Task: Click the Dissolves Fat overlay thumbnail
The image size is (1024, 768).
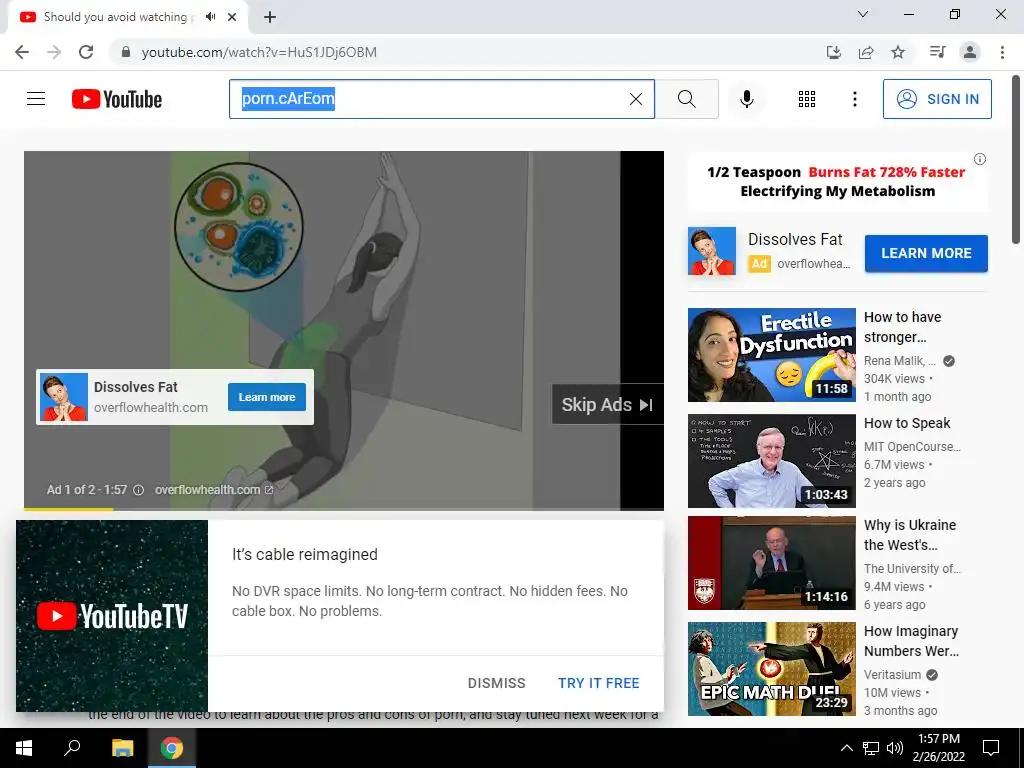Action: pyautogui.click(x=63, y=397)
